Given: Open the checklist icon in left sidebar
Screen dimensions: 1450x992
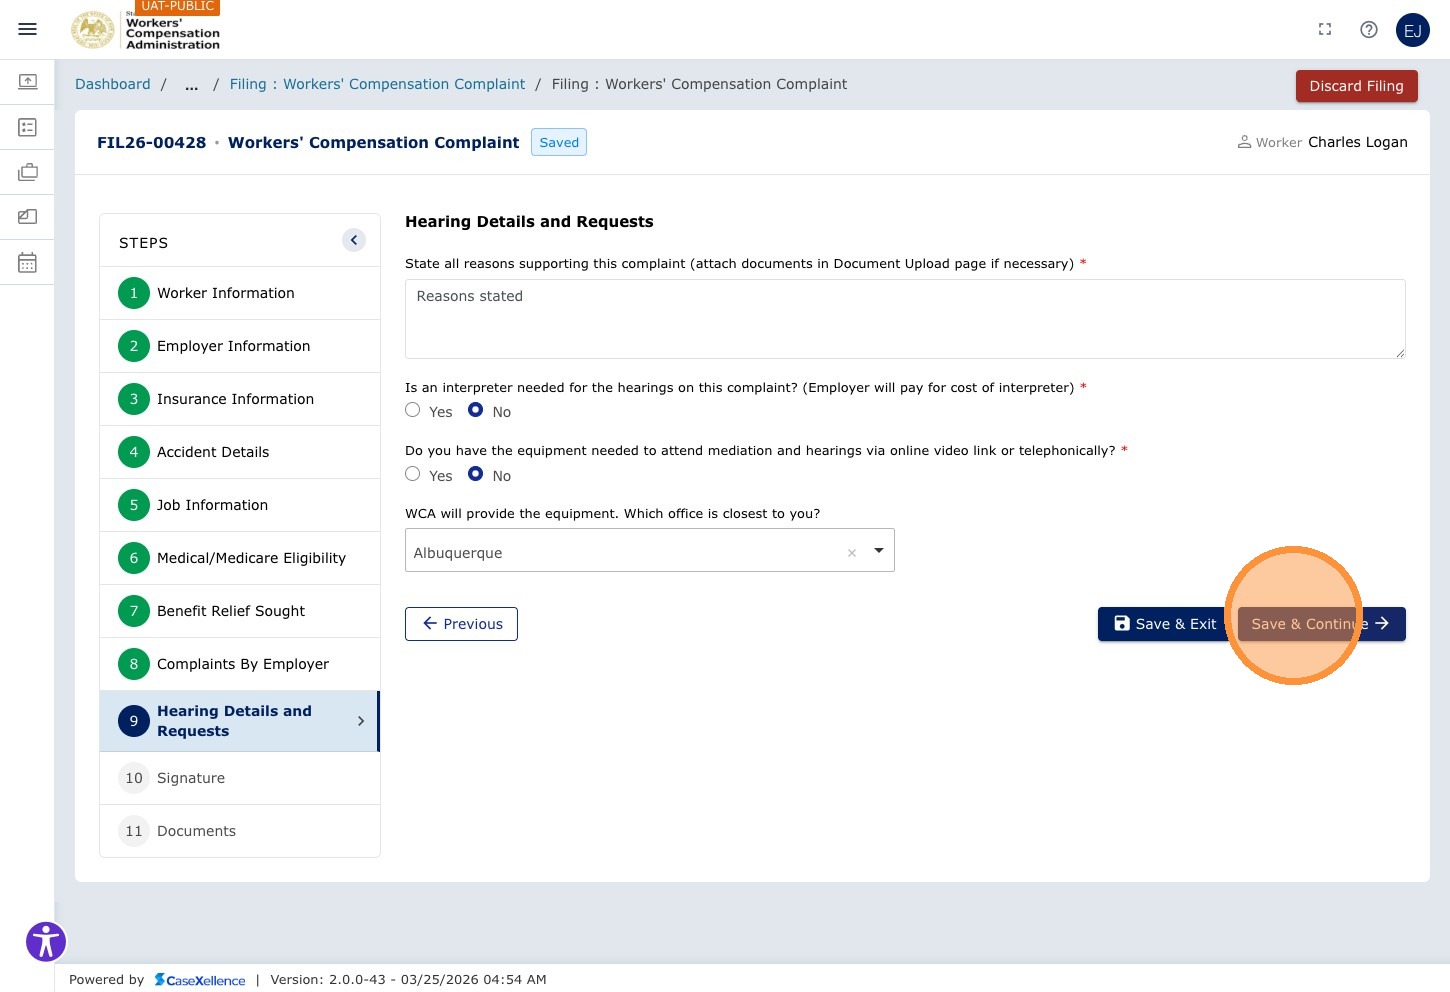Looking at the screenshot, I should 28,127.
